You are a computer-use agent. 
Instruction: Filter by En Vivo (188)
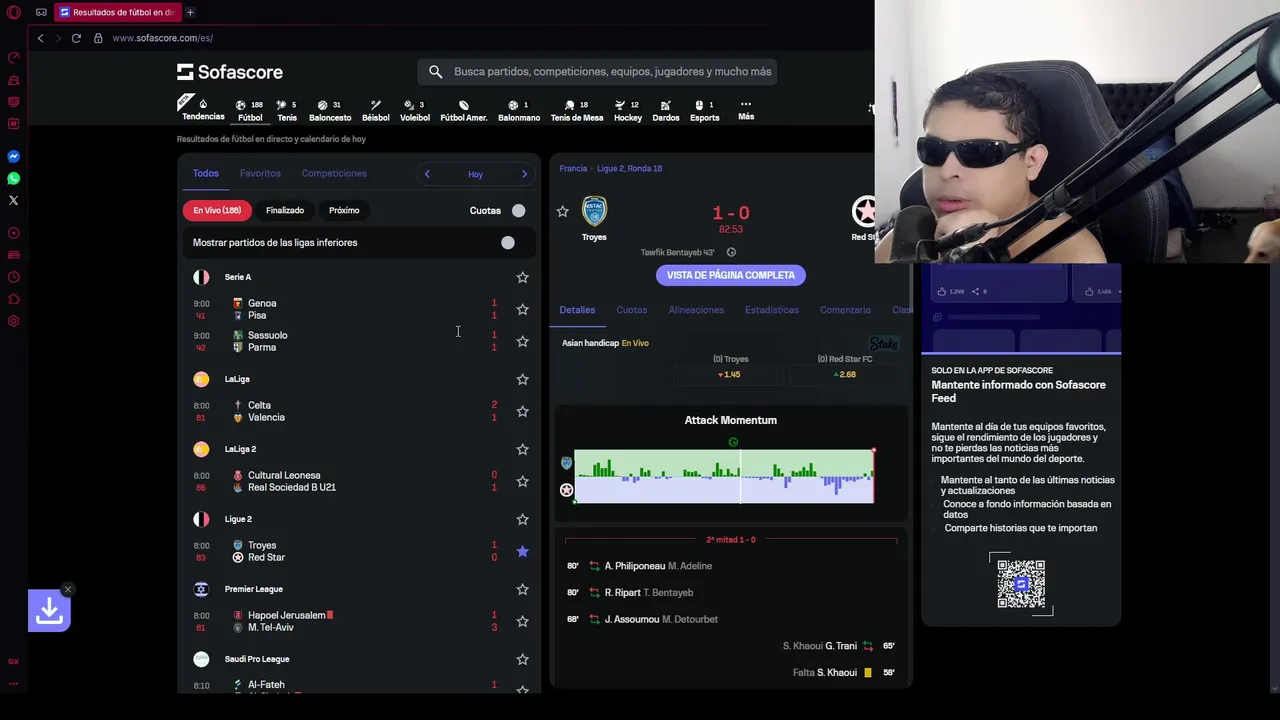pos(217,210)
